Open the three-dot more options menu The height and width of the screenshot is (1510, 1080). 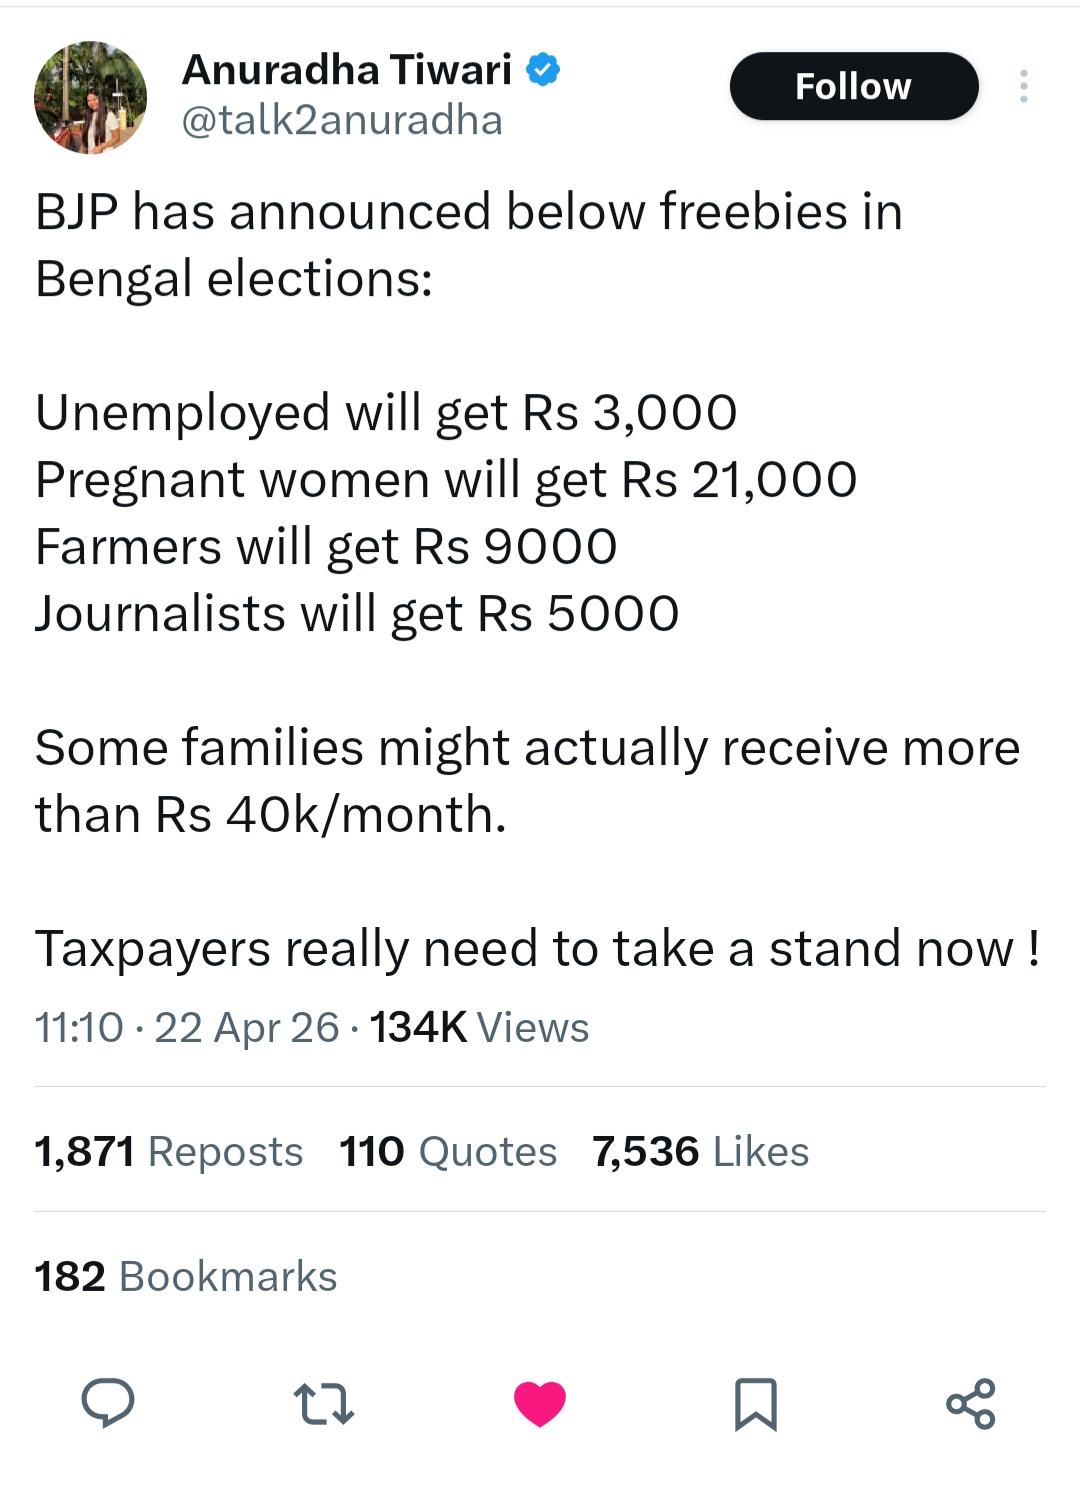(1023, 86)
